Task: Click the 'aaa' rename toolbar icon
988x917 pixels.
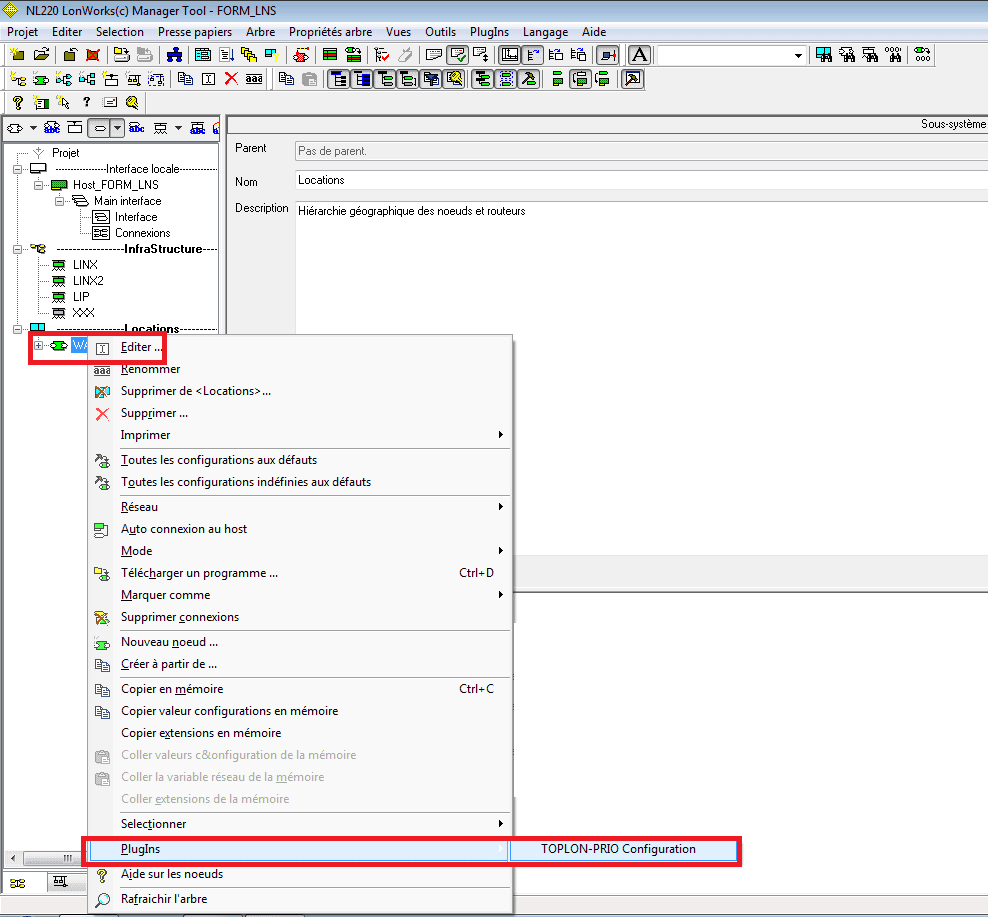Action: [x=254, y=79]
